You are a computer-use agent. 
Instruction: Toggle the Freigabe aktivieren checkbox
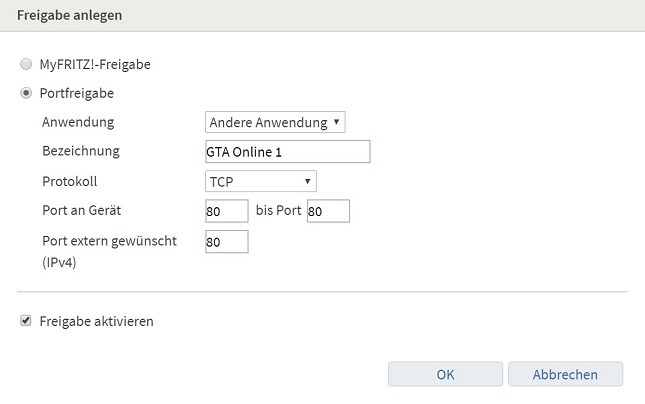25,322
